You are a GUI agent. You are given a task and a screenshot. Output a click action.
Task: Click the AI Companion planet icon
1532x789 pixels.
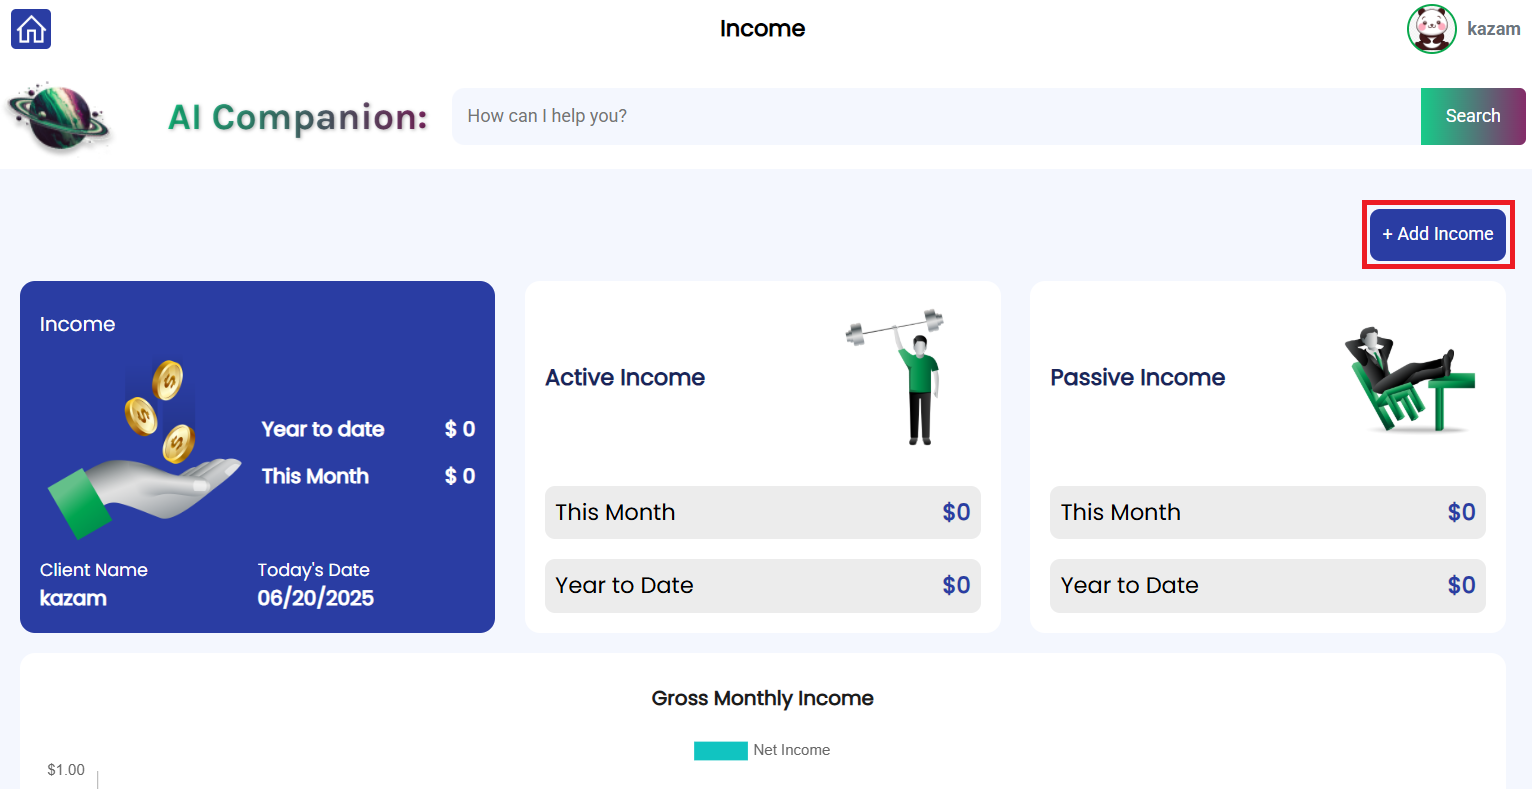(58, 118)
